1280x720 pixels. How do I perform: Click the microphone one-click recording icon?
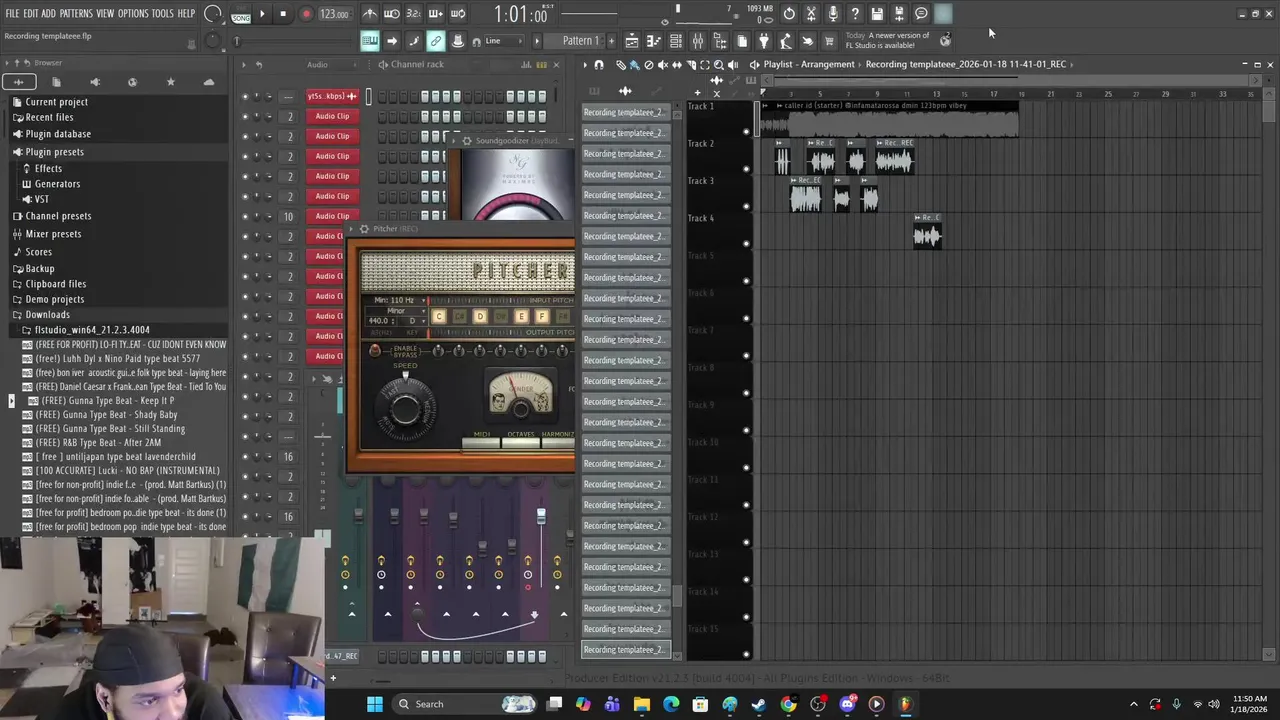(x=833, y=14)
